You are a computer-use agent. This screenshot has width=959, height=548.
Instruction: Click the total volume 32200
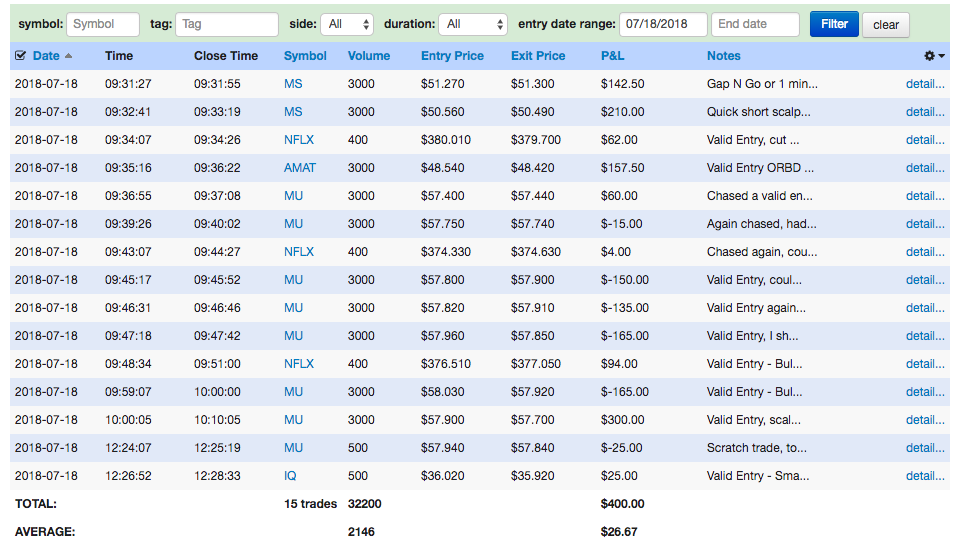365,504
